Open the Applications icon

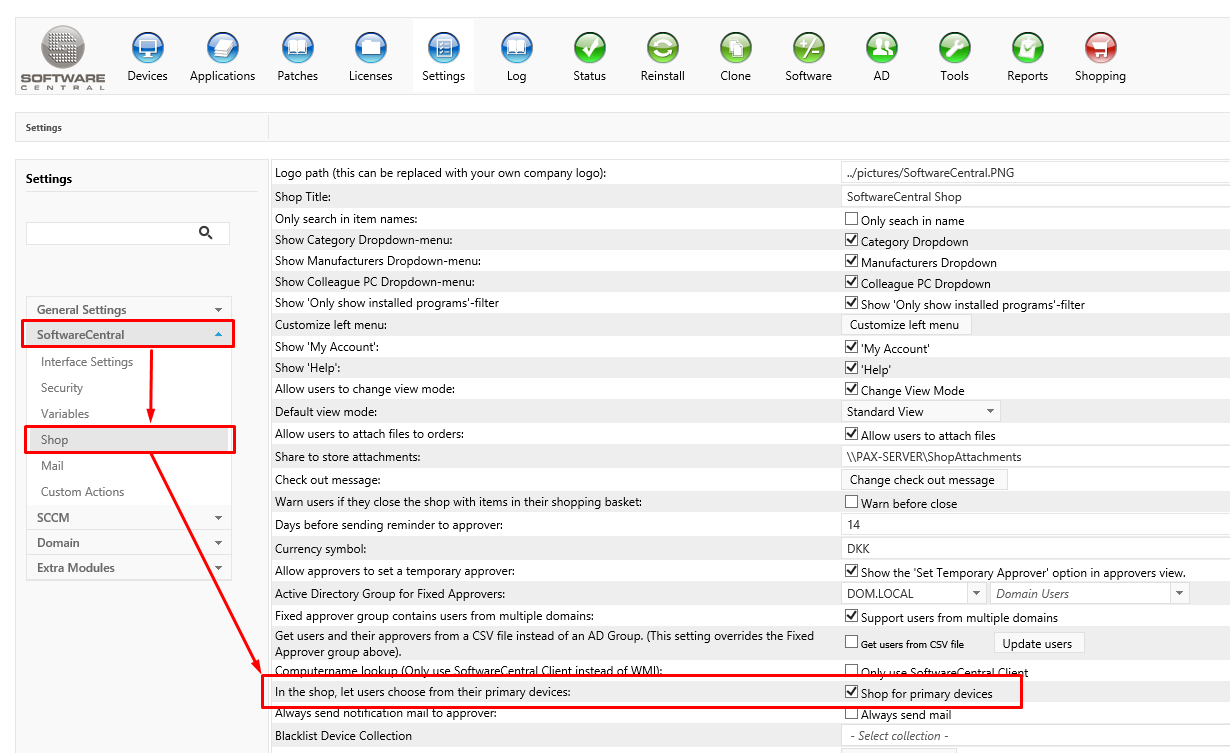point(222,48)
